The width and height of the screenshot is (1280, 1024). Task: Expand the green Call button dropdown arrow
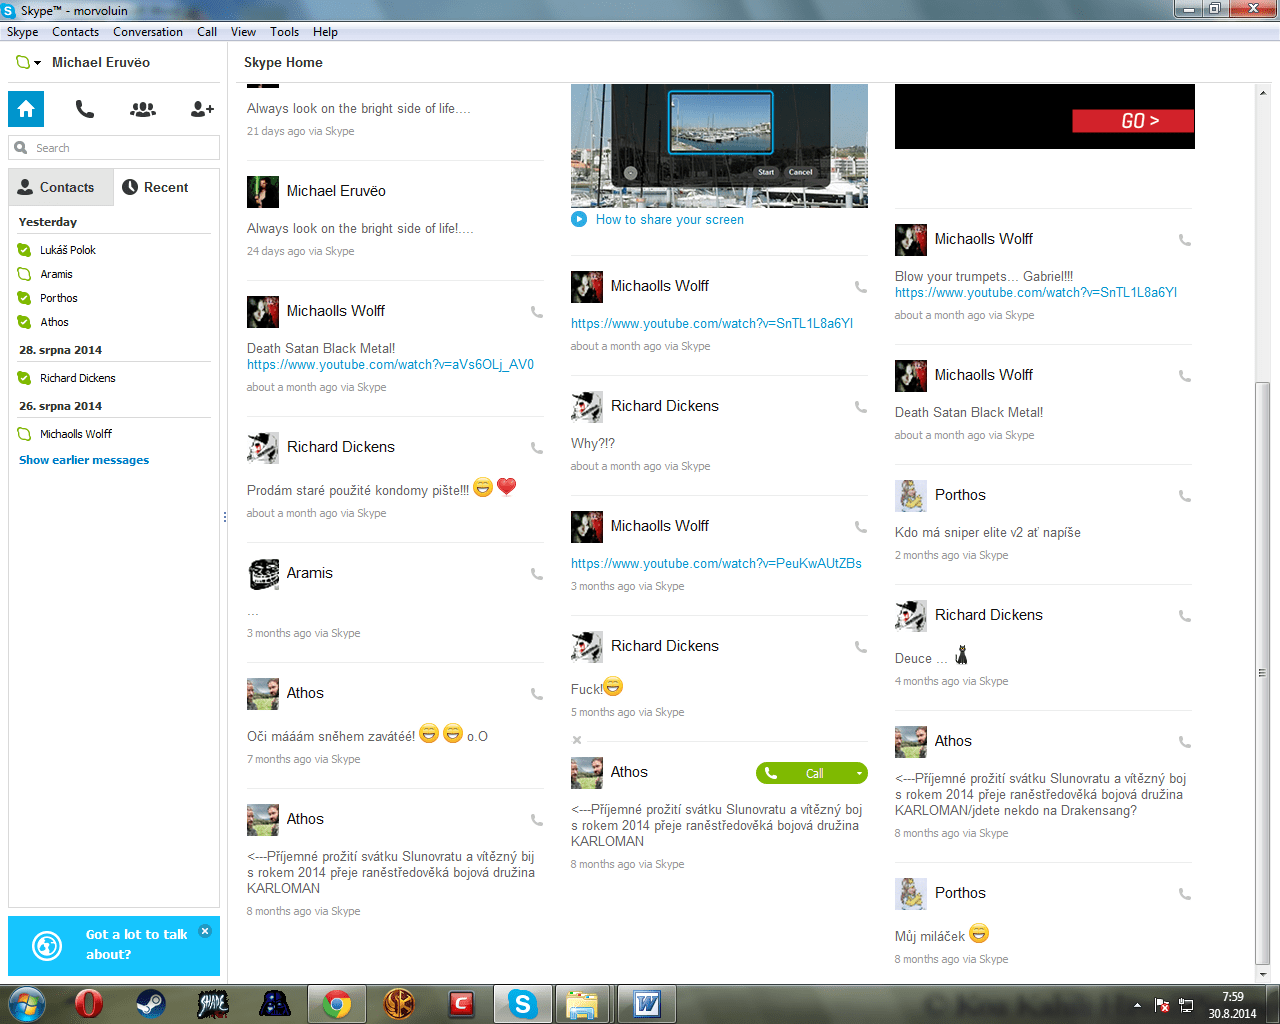click(x=858, y=773)
